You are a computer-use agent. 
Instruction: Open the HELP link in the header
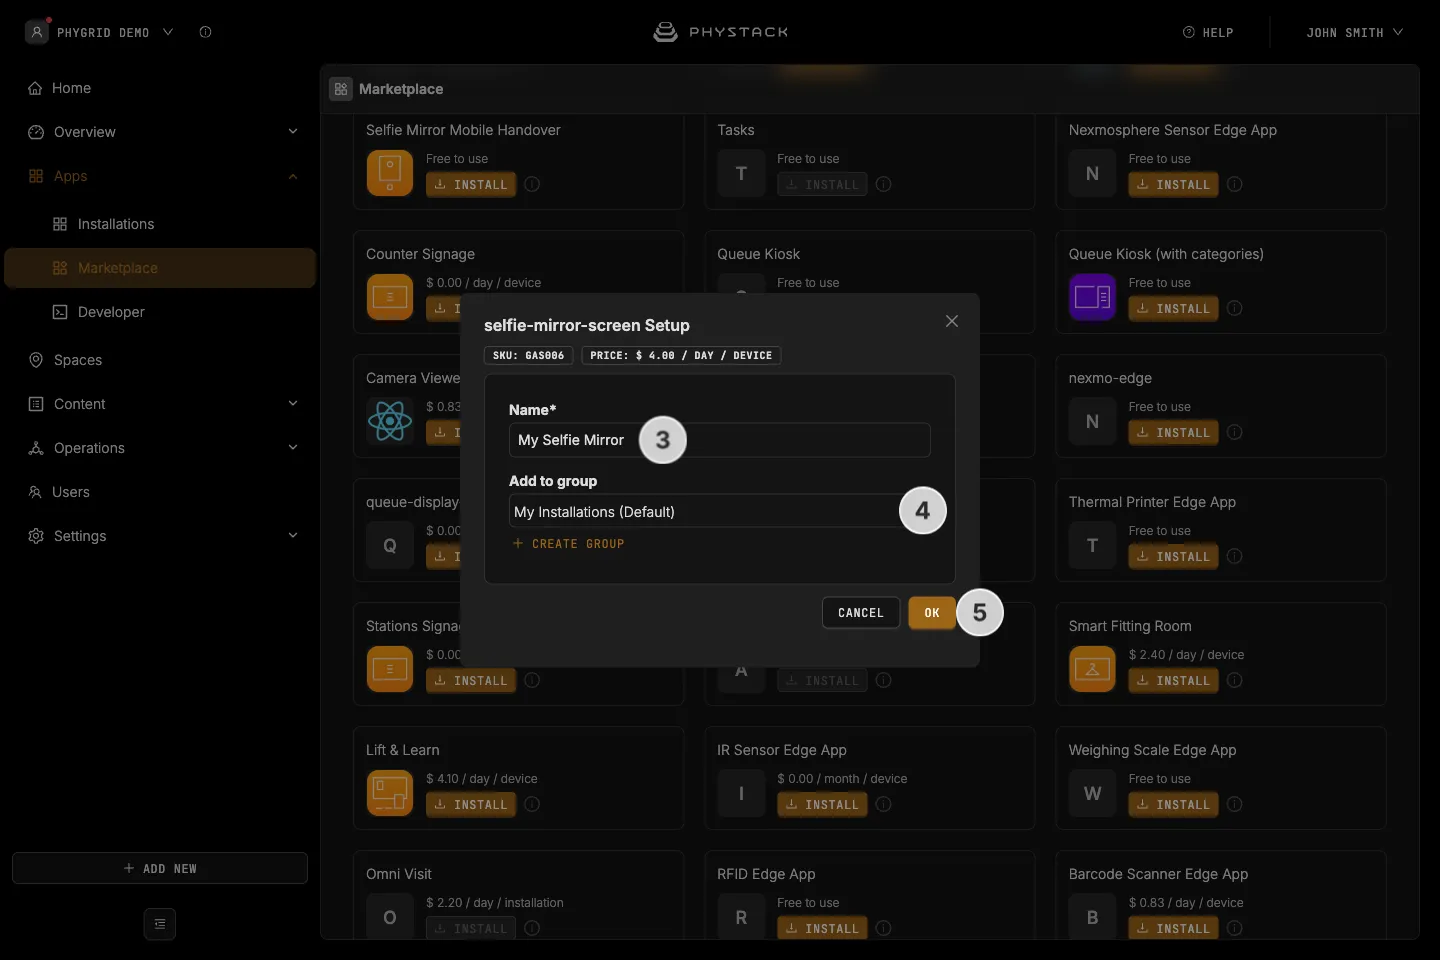[1208, 32]
